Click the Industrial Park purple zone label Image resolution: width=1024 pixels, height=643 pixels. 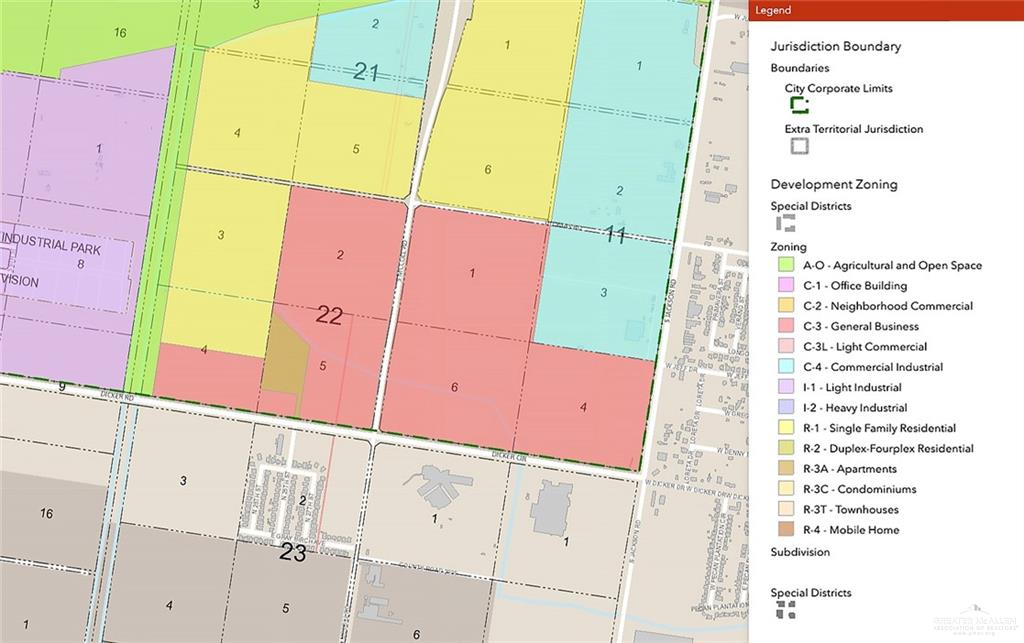pyautogui.click(x=50, y=245)
